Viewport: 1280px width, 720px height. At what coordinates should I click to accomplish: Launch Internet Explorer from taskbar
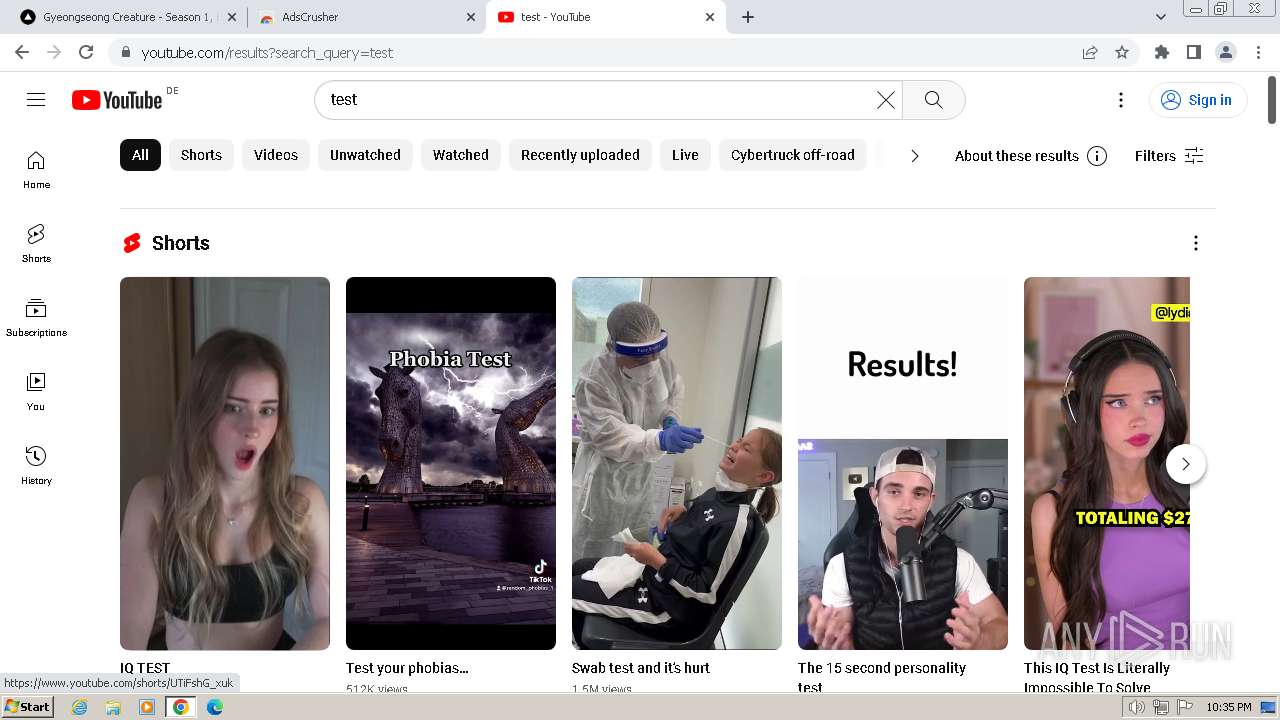point(80,707)
